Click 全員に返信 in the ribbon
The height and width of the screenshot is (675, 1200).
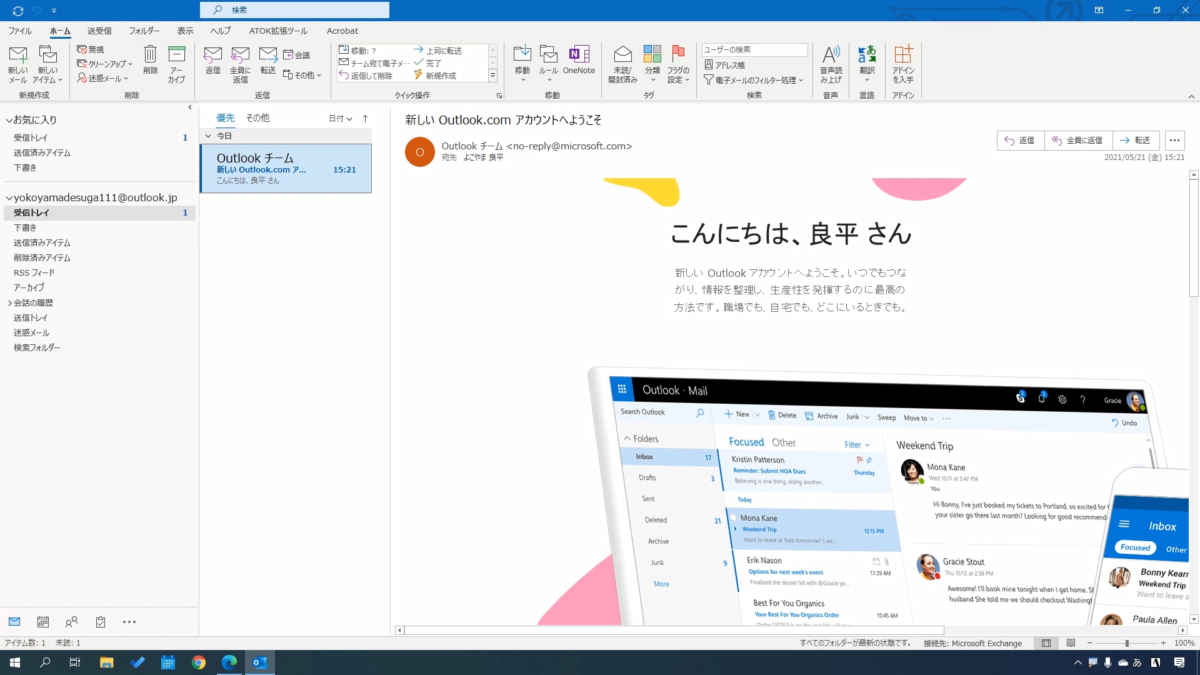point(240,64)
